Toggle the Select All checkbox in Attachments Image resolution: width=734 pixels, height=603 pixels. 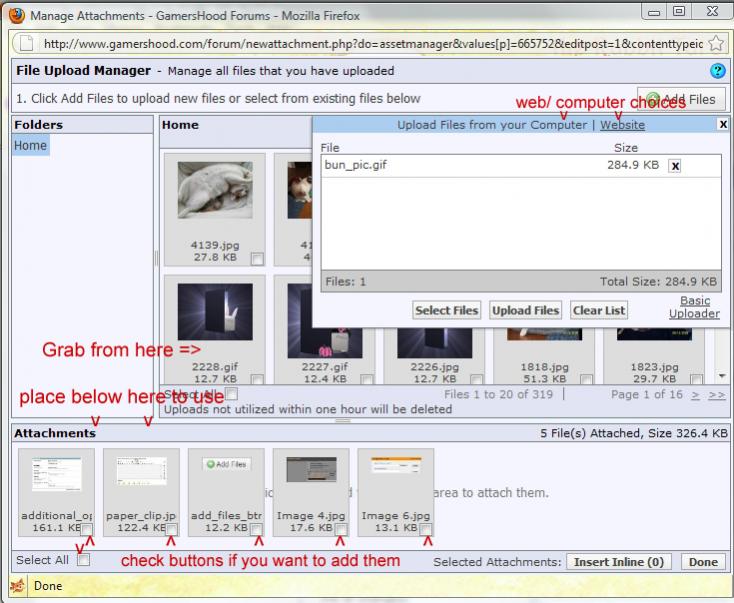click(x=83, y=560)
